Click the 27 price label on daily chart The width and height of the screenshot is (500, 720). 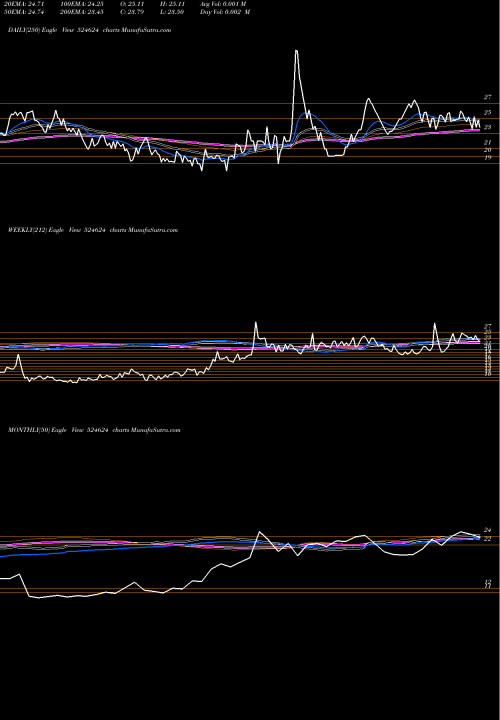pos(488,97)
